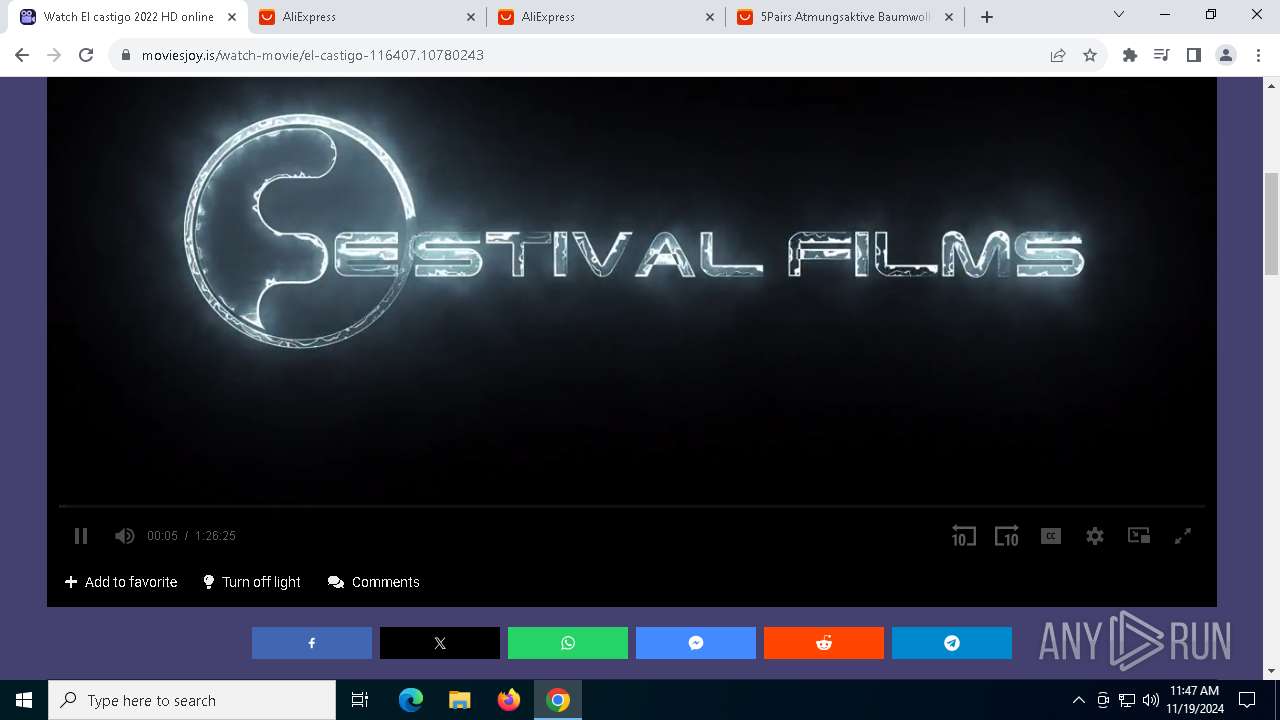The image size is (1280, 720).
Task: Close the Watch El castigo tab
Action: [232, 17]
